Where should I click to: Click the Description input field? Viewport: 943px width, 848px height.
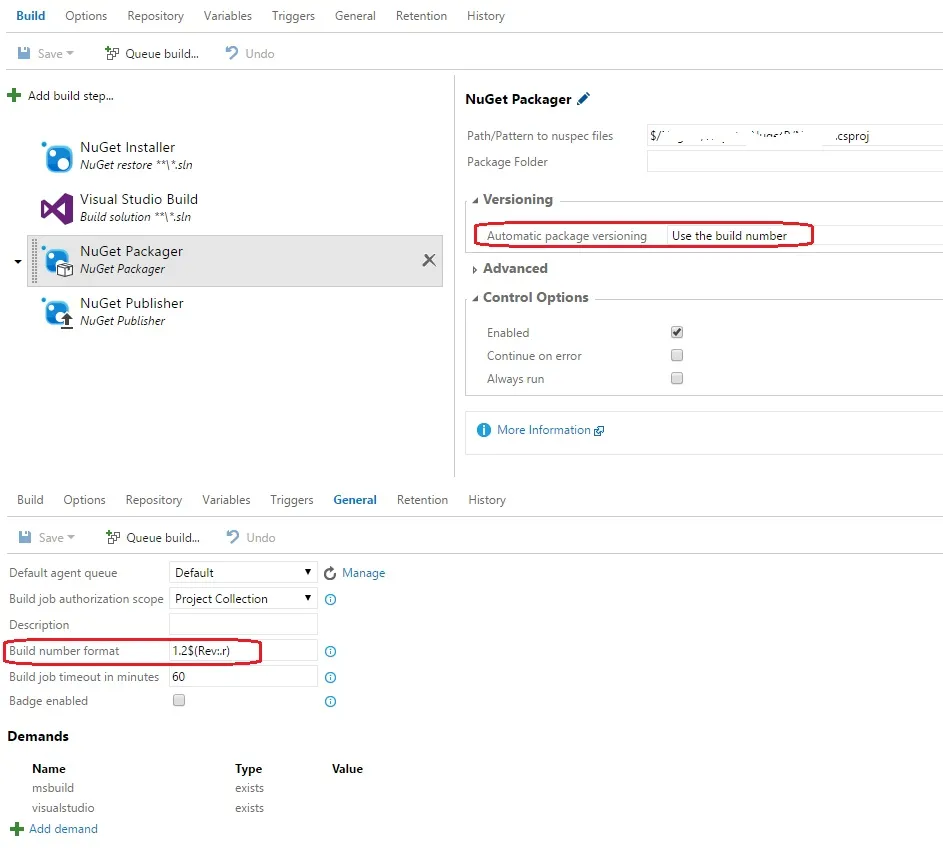(x=243, y=624)
